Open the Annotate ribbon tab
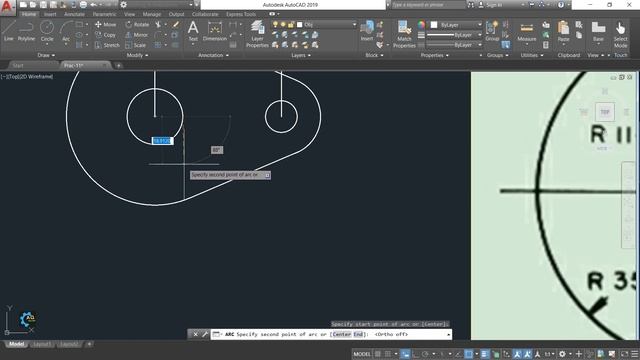 [74, 14]
